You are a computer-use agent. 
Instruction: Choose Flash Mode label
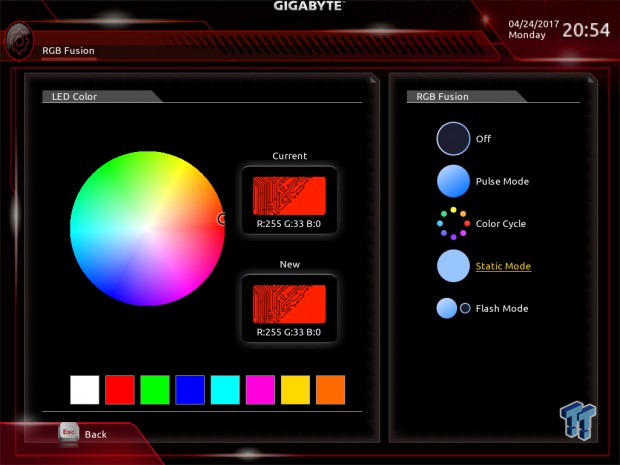502,308
